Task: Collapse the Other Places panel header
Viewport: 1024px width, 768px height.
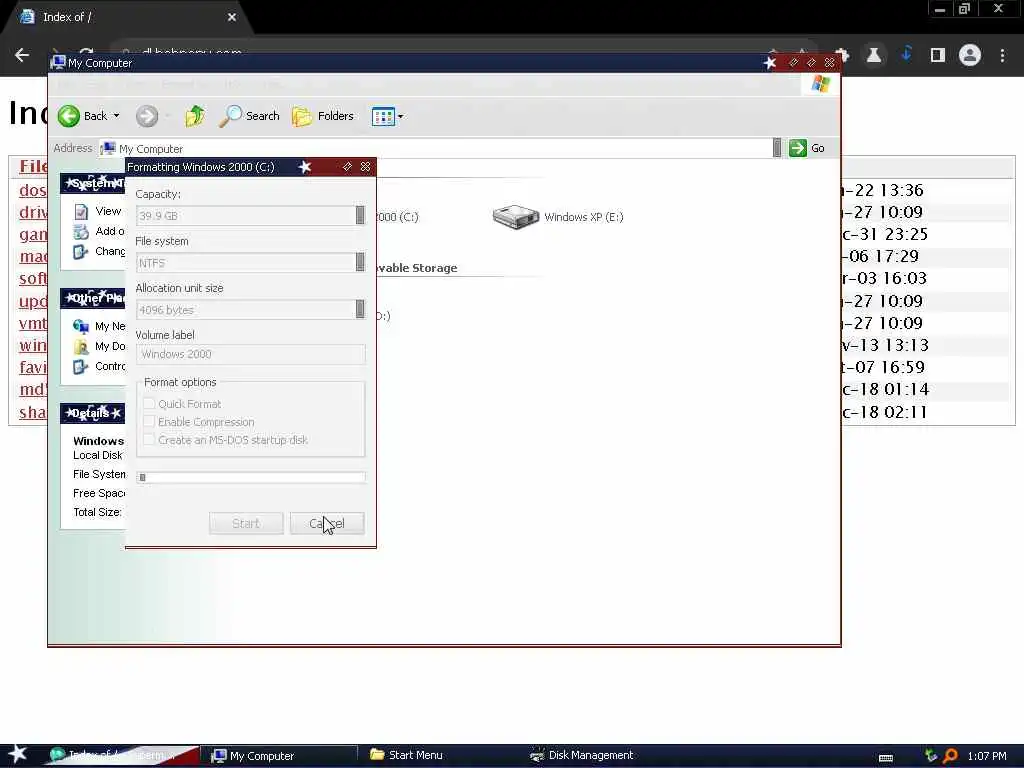Action: coord(93,298)
